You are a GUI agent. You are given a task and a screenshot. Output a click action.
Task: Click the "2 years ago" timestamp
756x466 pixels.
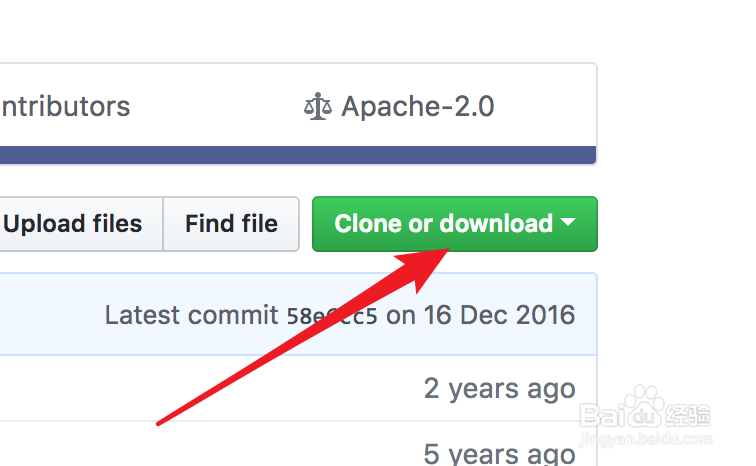point(499,388)
